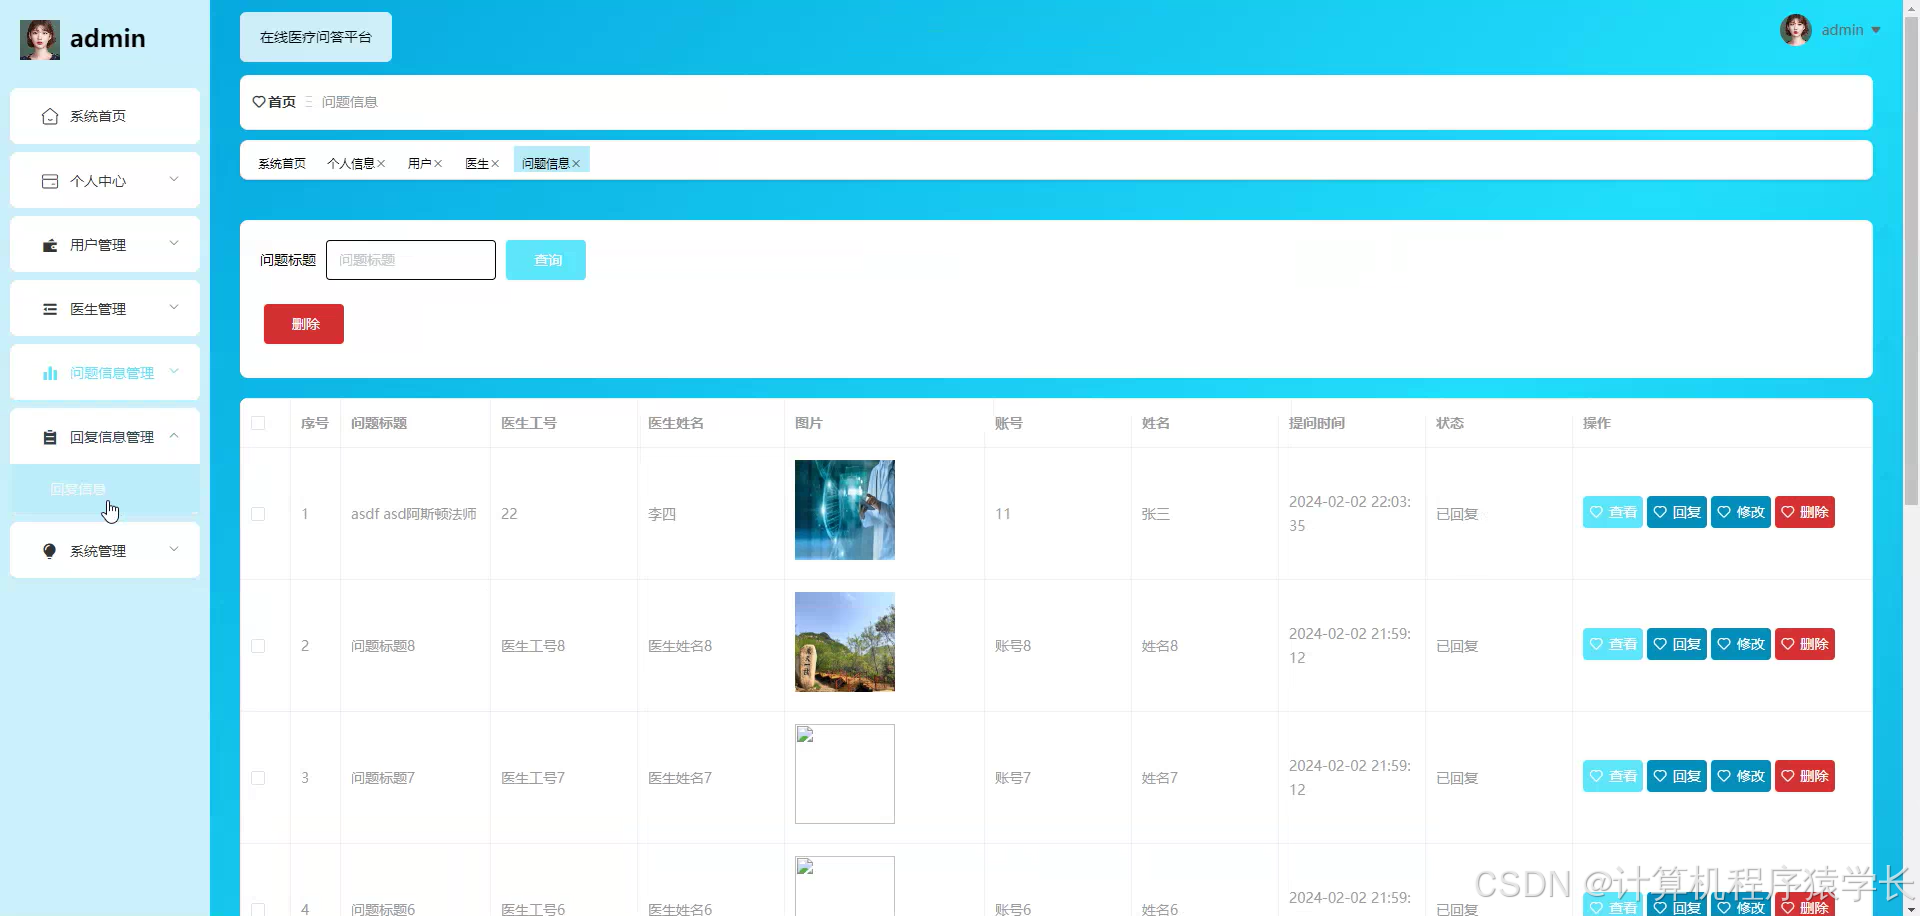The width and height of the screenshot is (1920, 916).
Task: Click the red batch 删除 button
Action: point(304,324)
